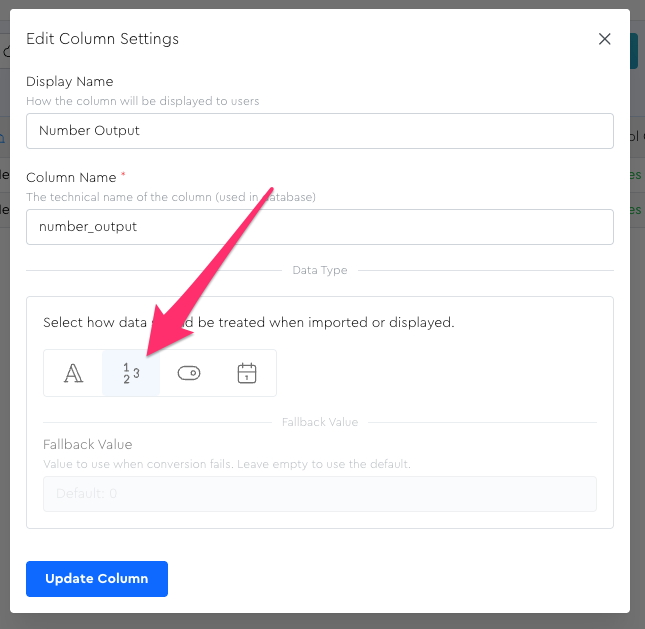Screen dimensions: 645x629
Task: Click the conversion fails helper text
Action: click(226, 464)
